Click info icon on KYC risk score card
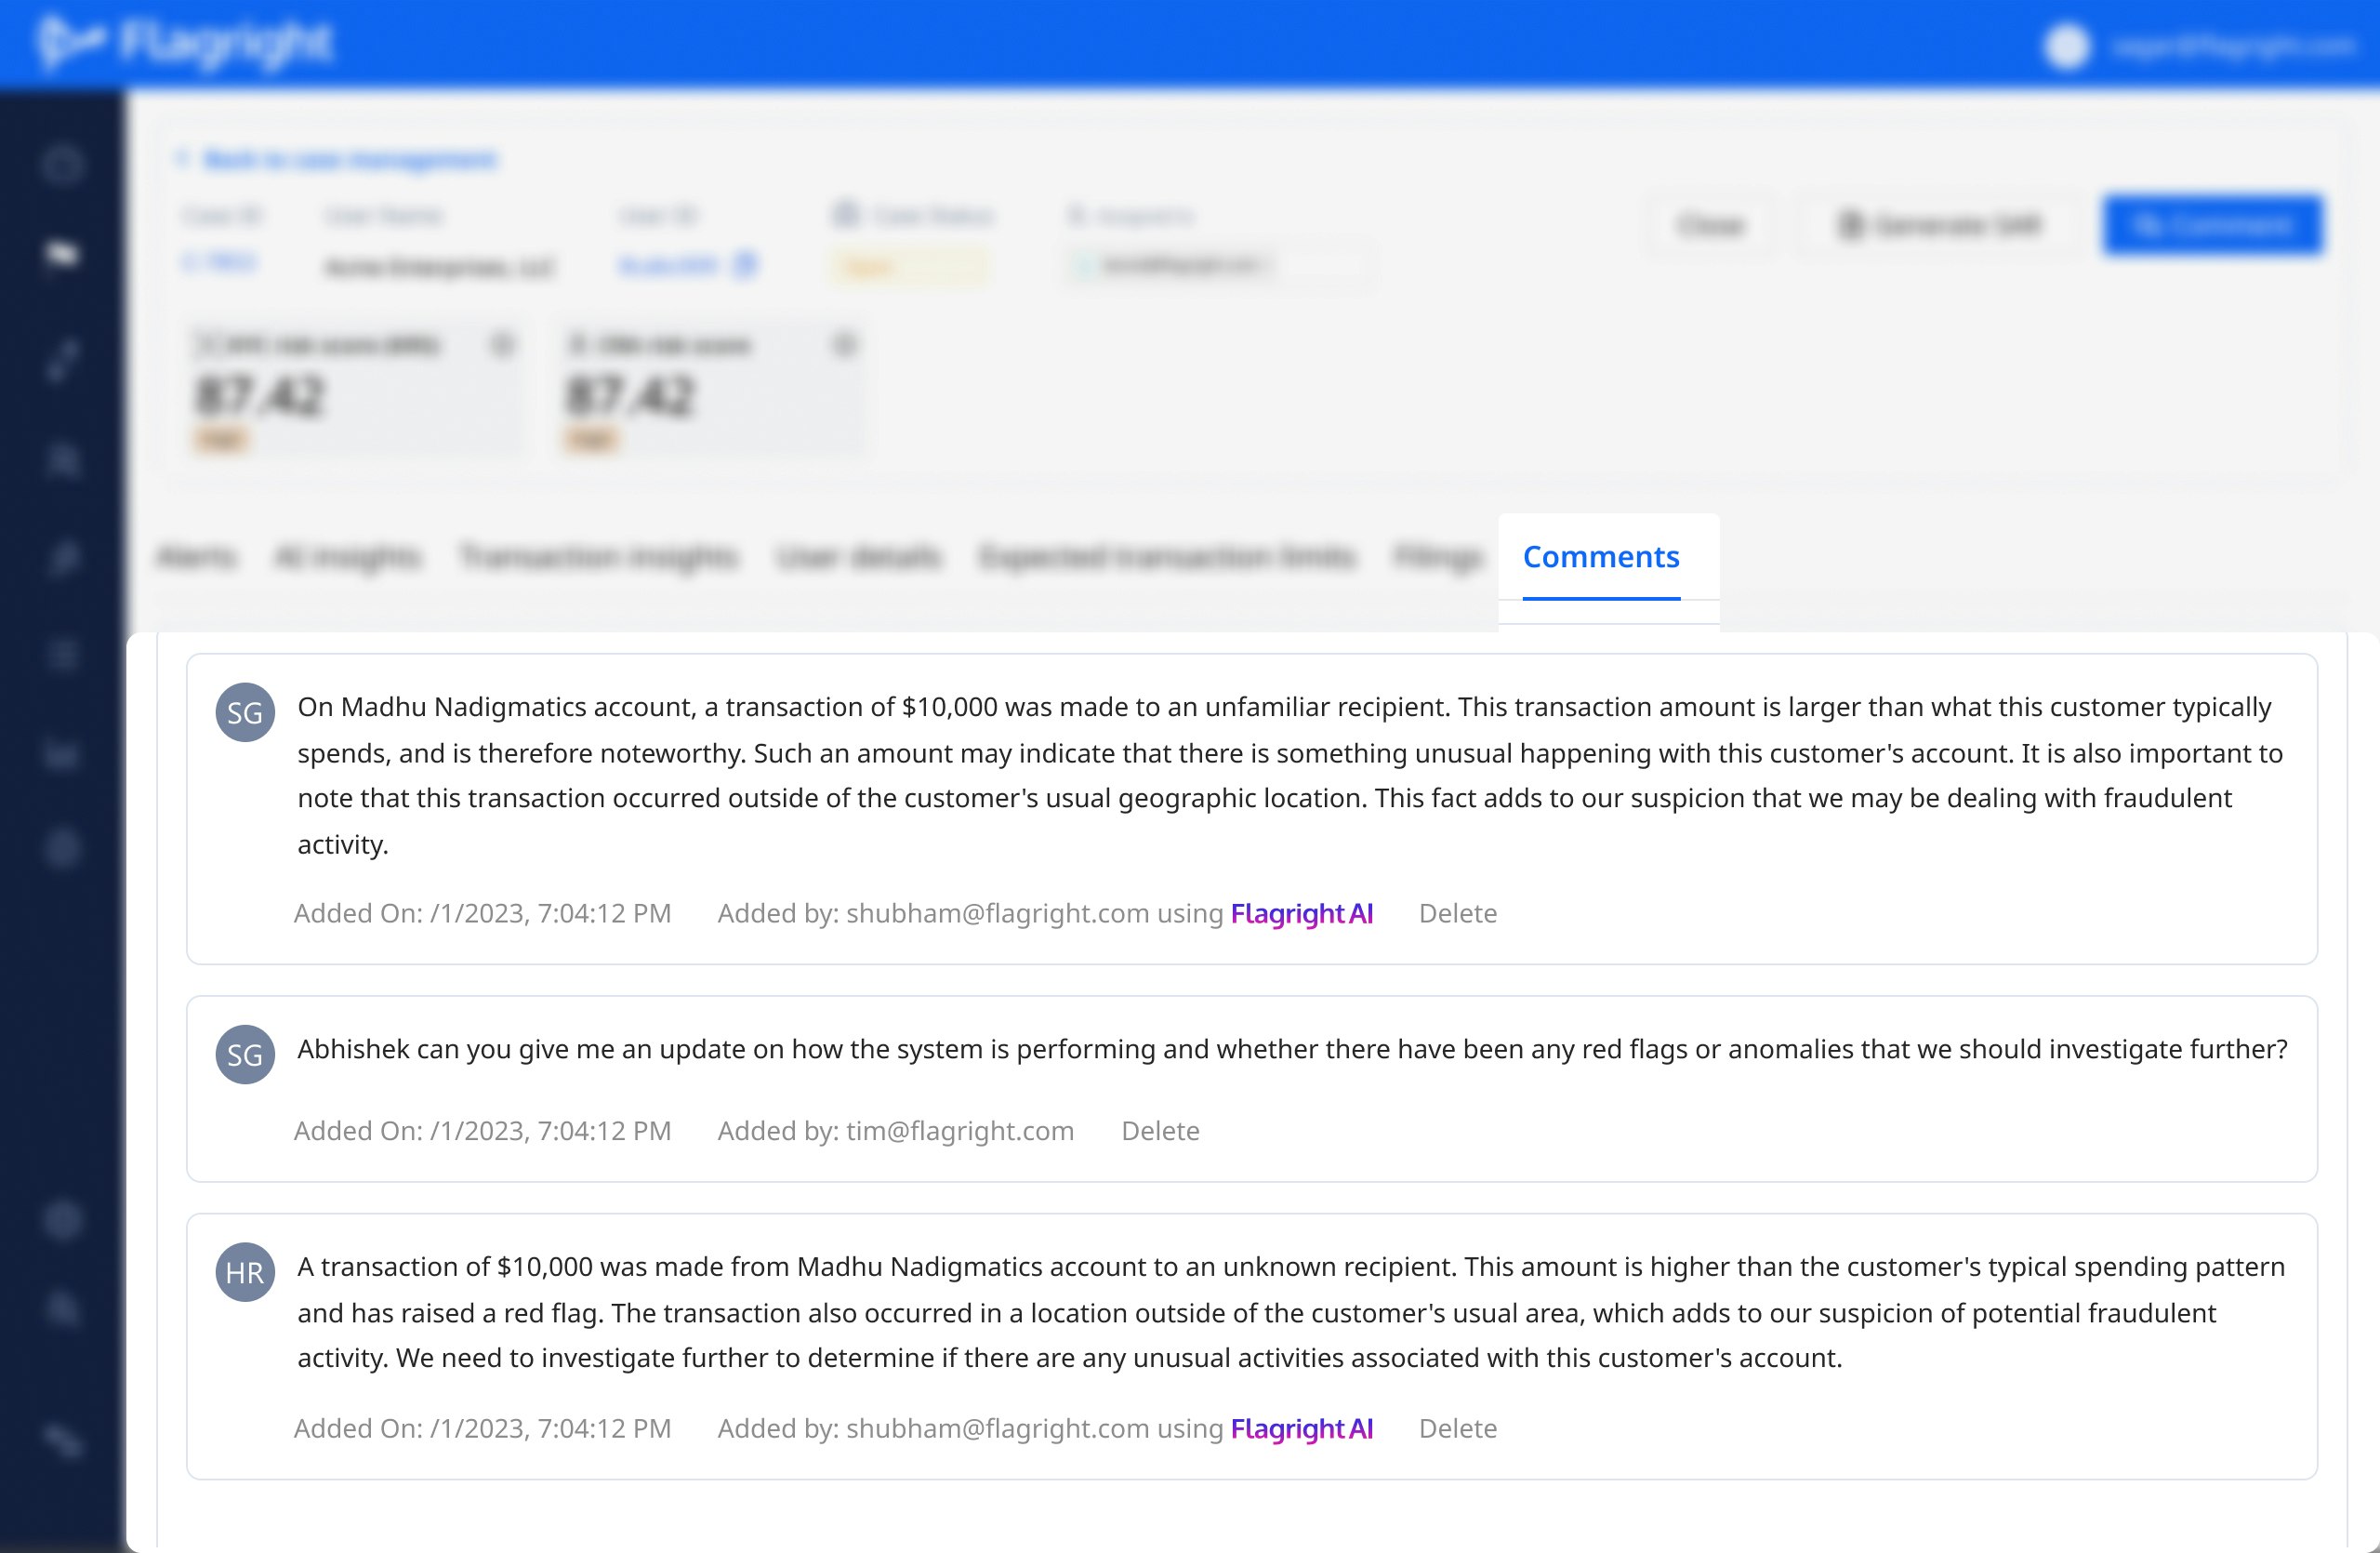 point(502,345)
